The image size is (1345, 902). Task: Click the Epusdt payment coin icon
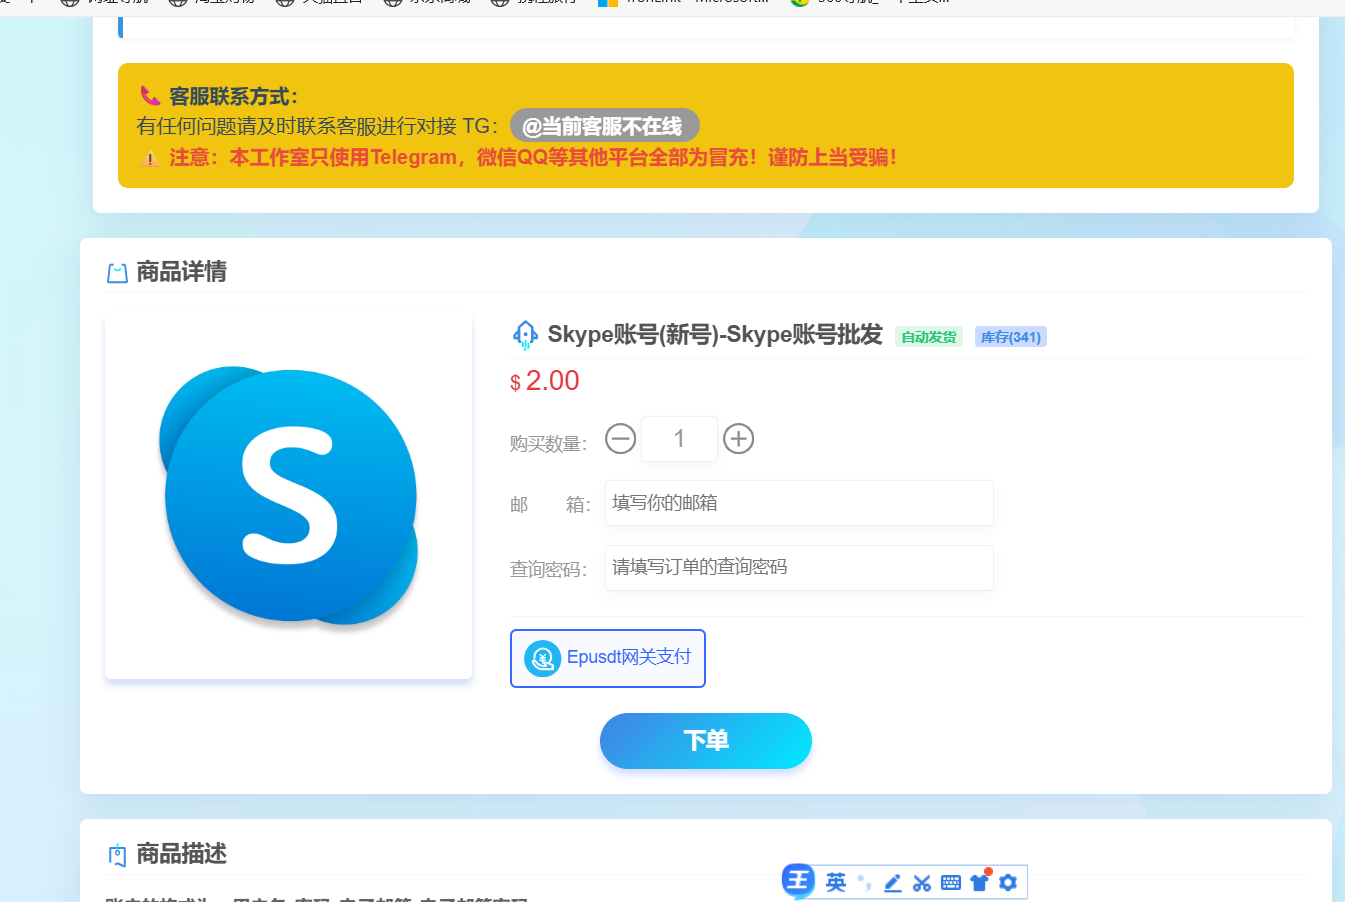[x=543, y=658]
